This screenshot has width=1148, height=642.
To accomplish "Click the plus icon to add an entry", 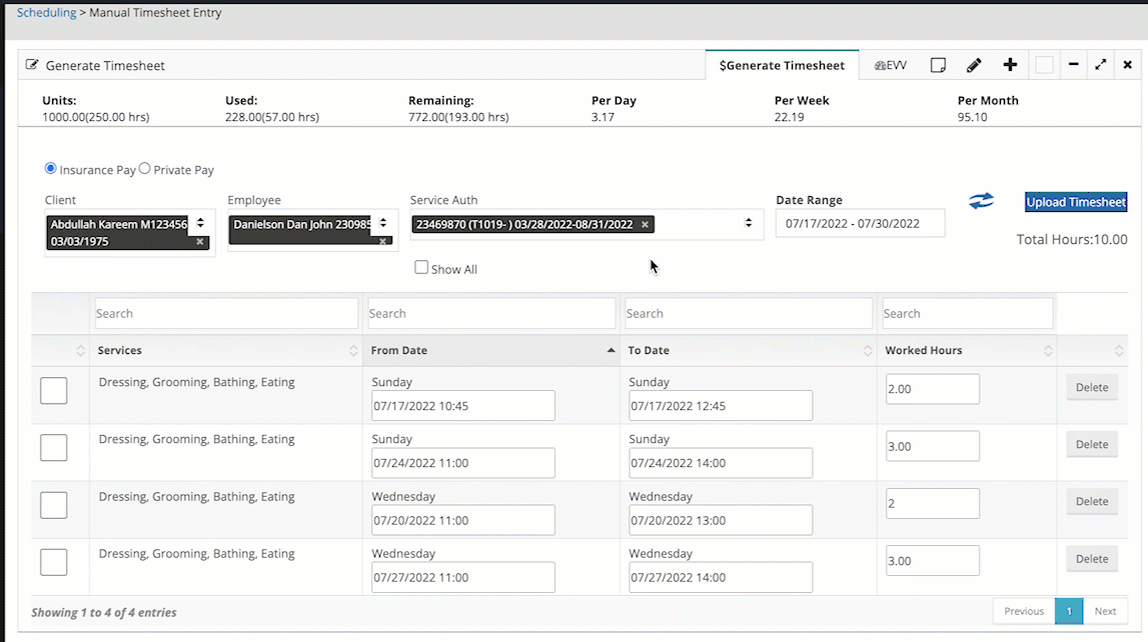I will [x=1010, y=64].
